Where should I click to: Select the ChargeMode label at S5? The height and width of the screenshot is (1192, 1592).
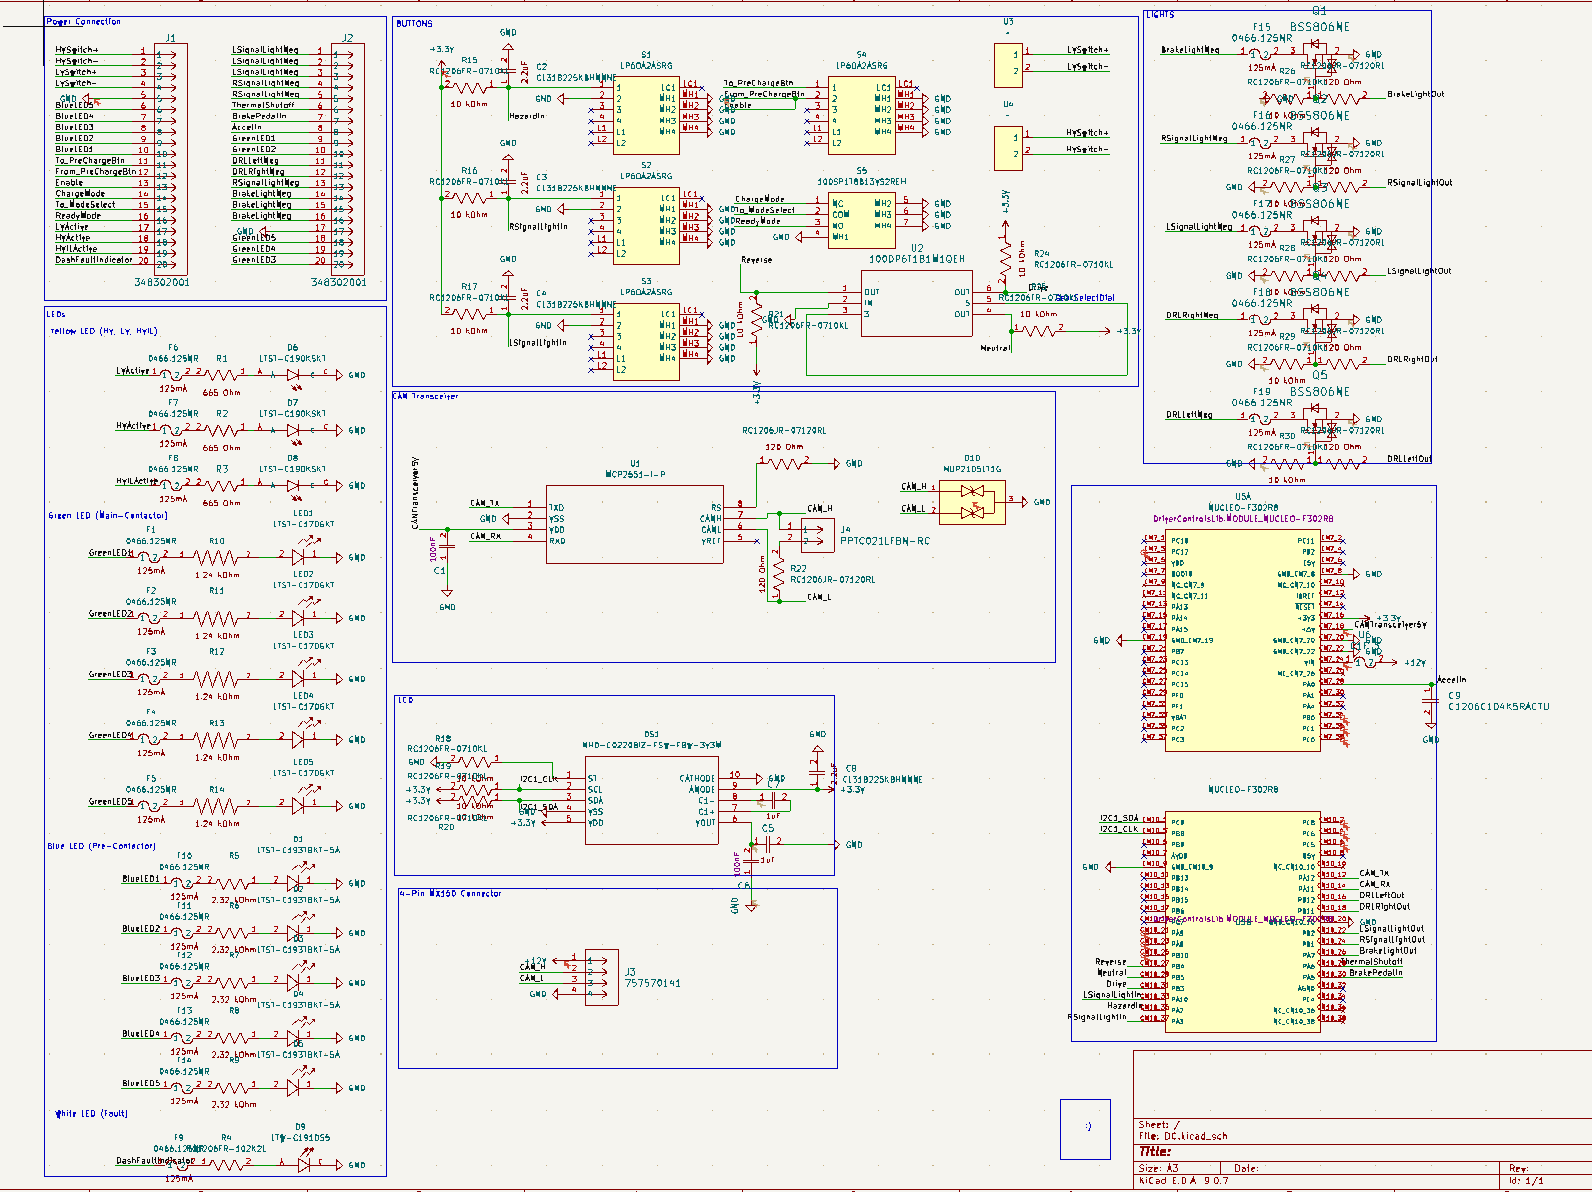pos(760,199)
